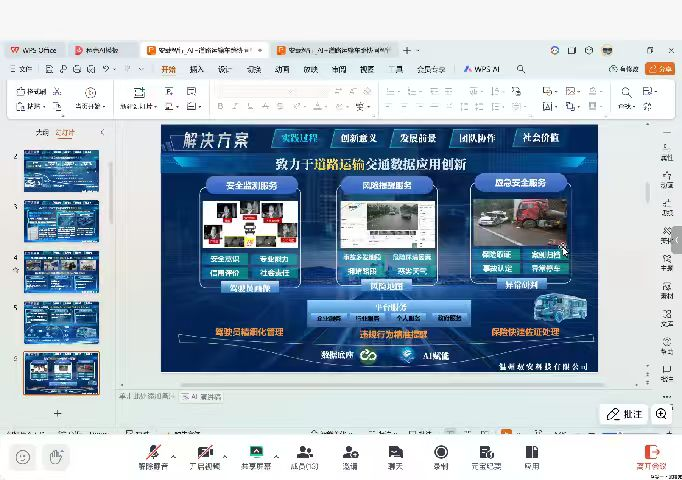This screenshot has width=682, height=480.
Task: Open the meeting chat
Action: pyautogui.click(x=395, y=453)
